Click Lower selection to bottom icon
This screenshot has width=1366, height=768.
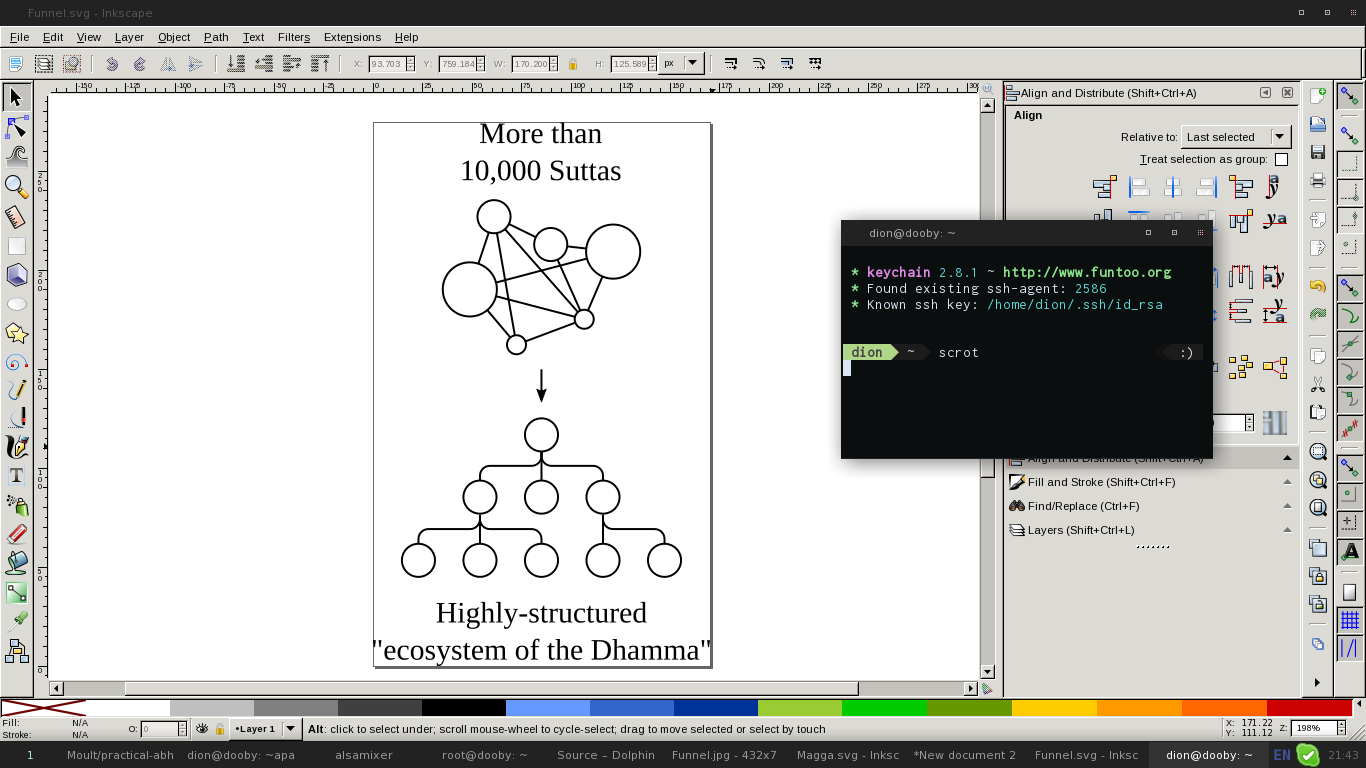[236, 64]
